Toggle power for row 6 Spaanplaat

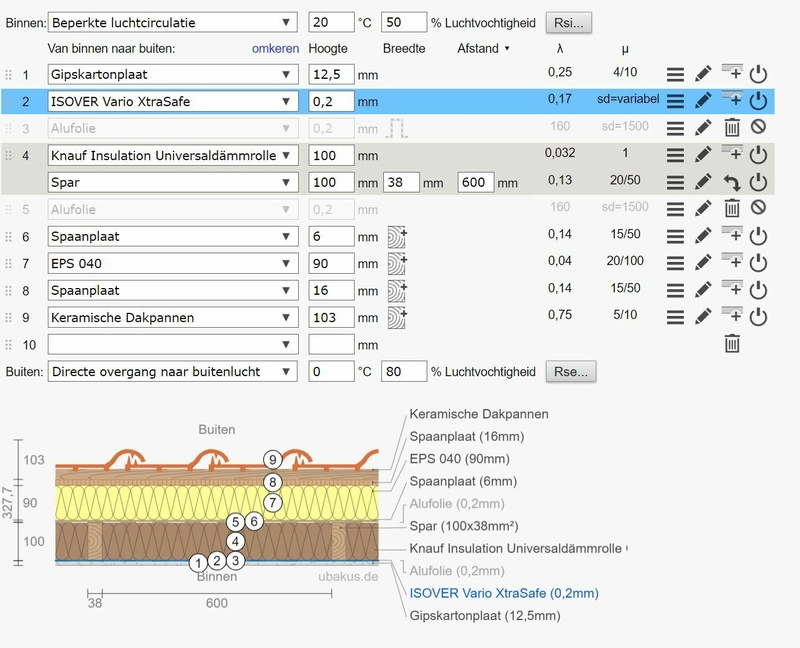coord(758,236)
